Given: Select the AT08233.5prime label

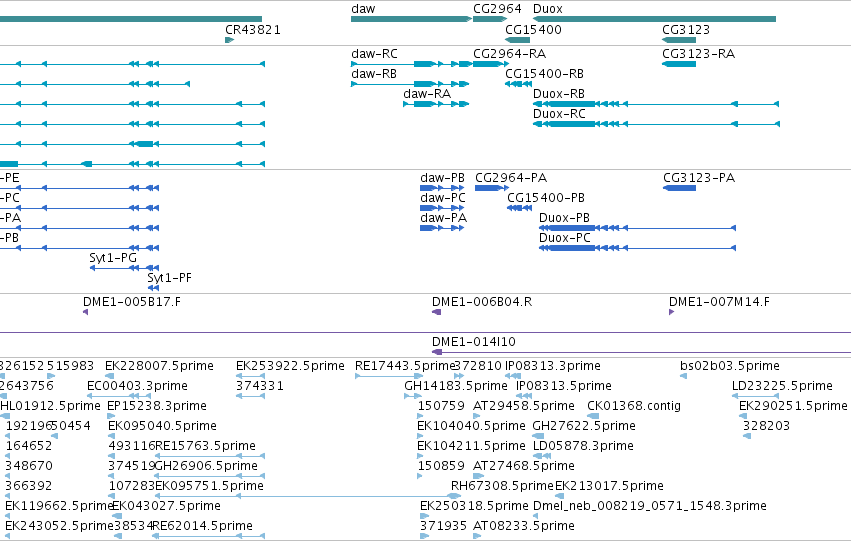Looking at the screenshot, I should pyautogui.click(x=524, y=526).
